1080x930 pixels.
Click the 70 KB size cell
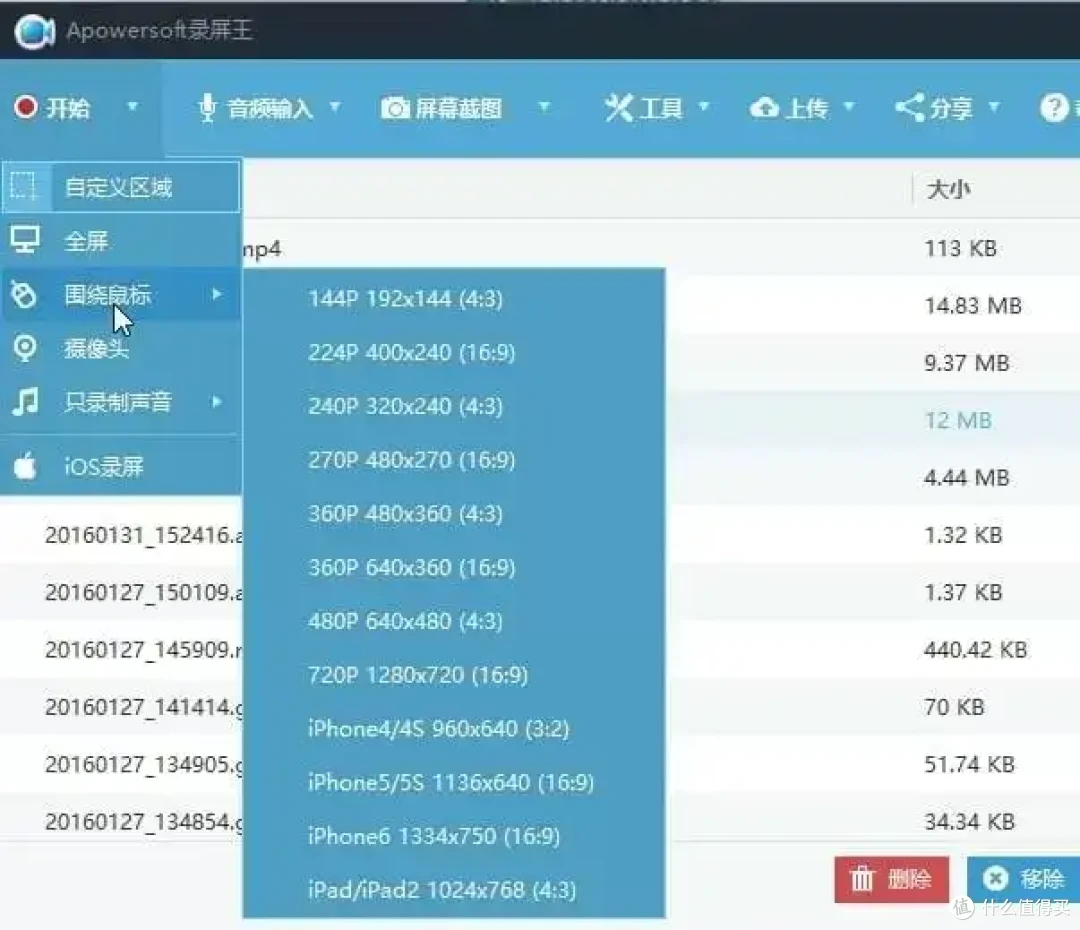click(954, 706)
